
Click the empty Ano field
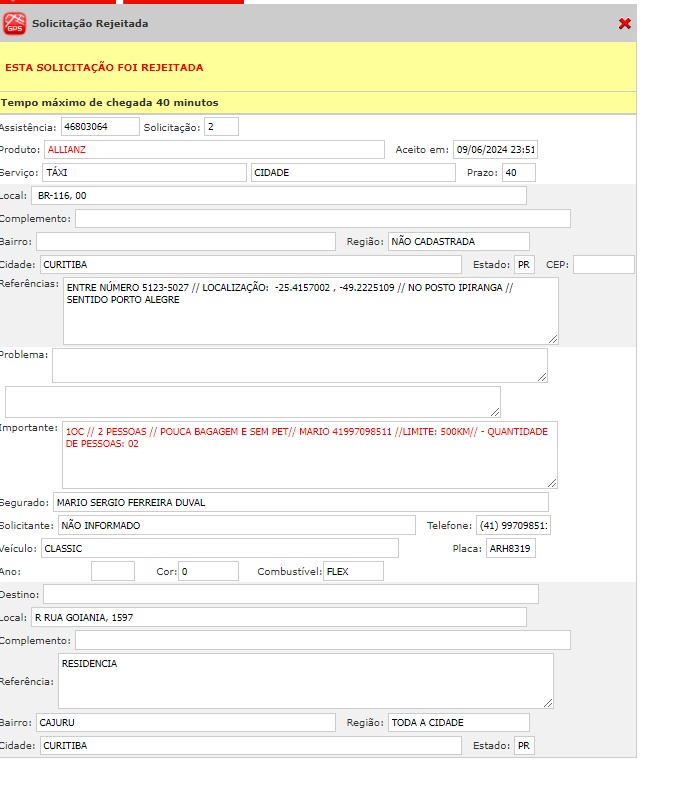[x=113, y=572]
